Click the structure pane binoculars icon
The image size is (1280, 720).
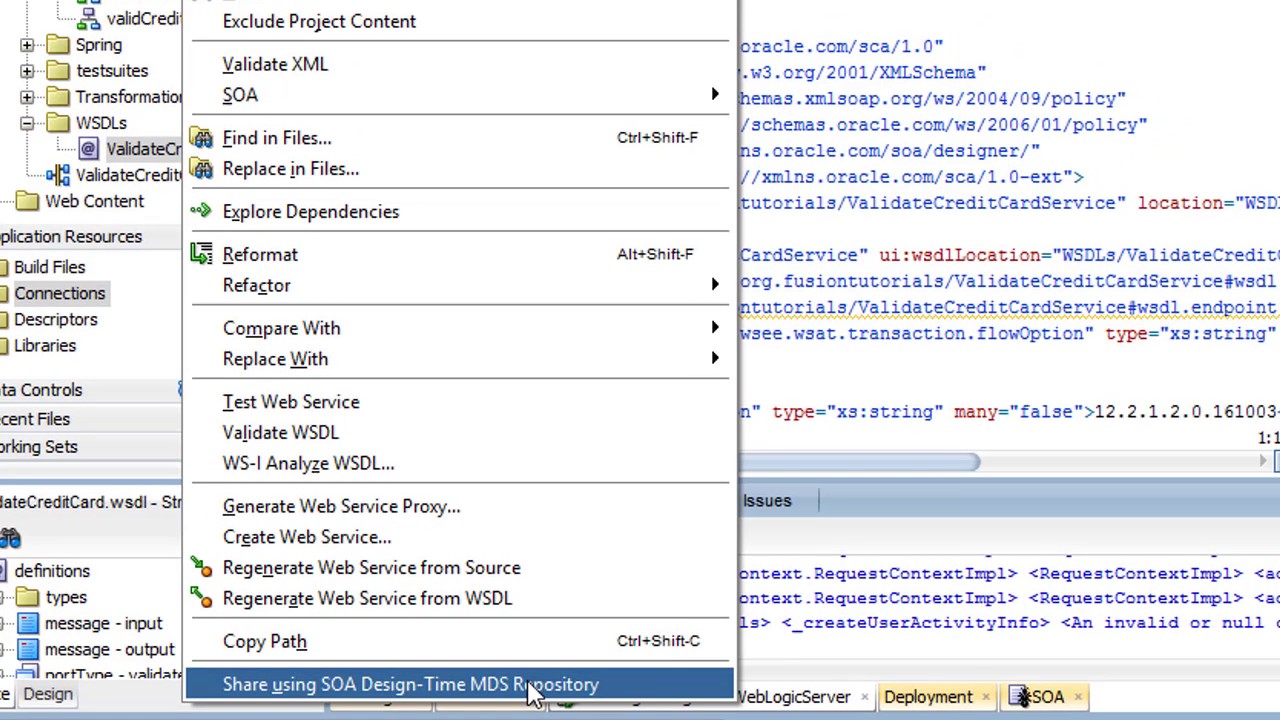10,539
